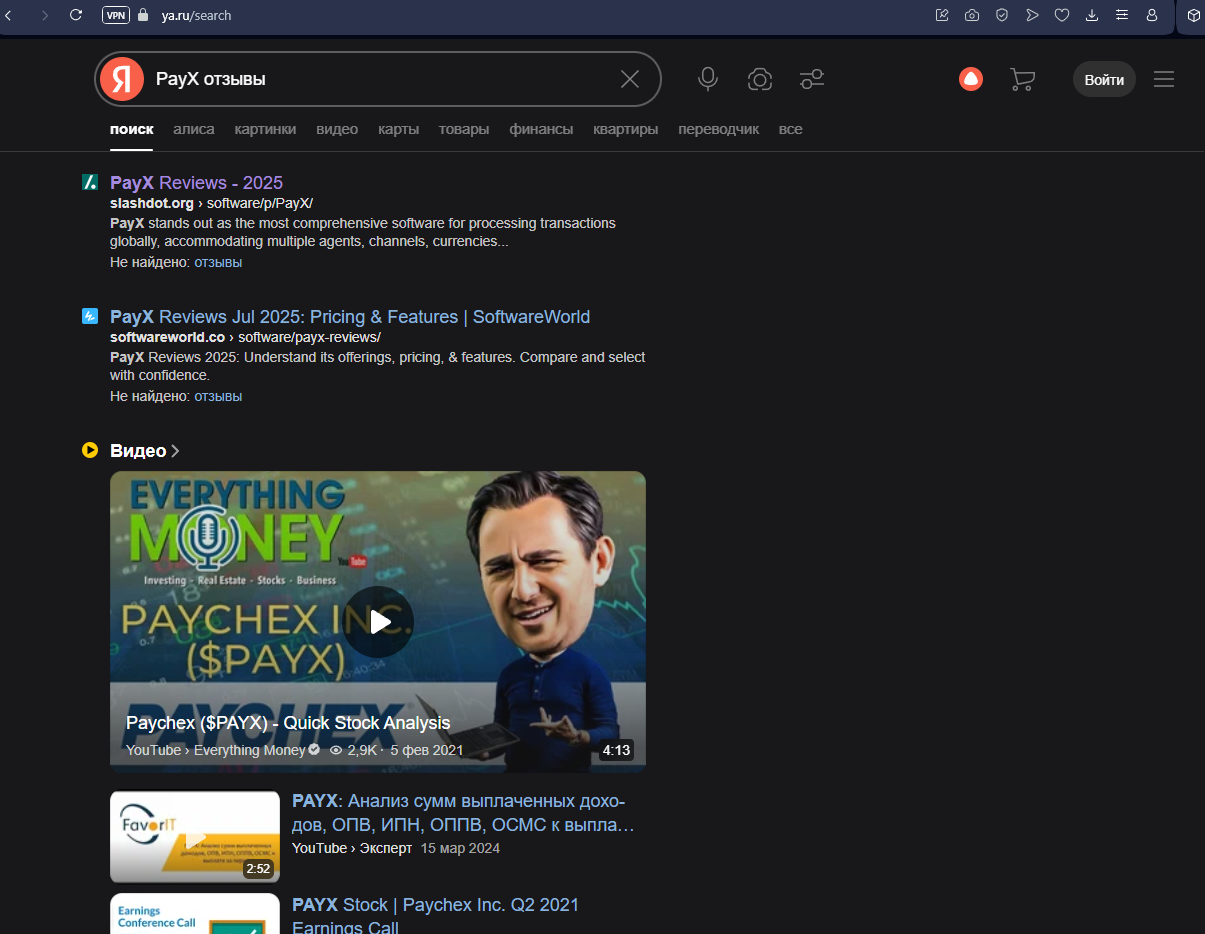Open the red Alice assistant icon
The width and height of the screenshot is (1205, 934).
(x=971, y=79)
